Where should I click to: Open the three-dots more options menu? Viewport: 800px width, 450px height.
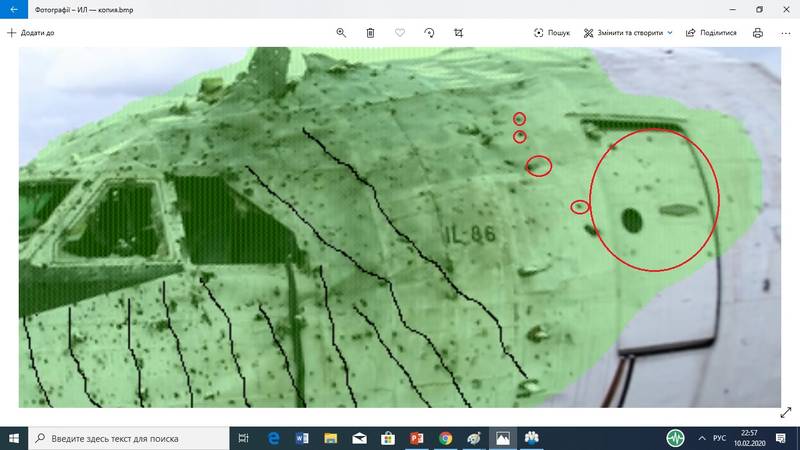click(x=786, y=33)
